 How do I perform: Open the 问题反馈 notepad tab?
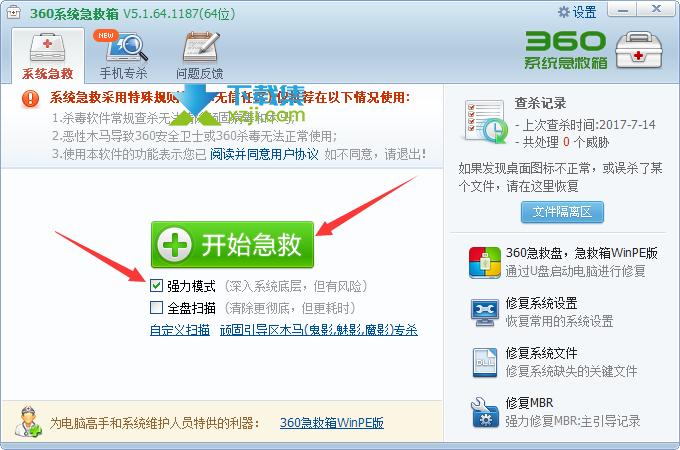click(199, 55)
